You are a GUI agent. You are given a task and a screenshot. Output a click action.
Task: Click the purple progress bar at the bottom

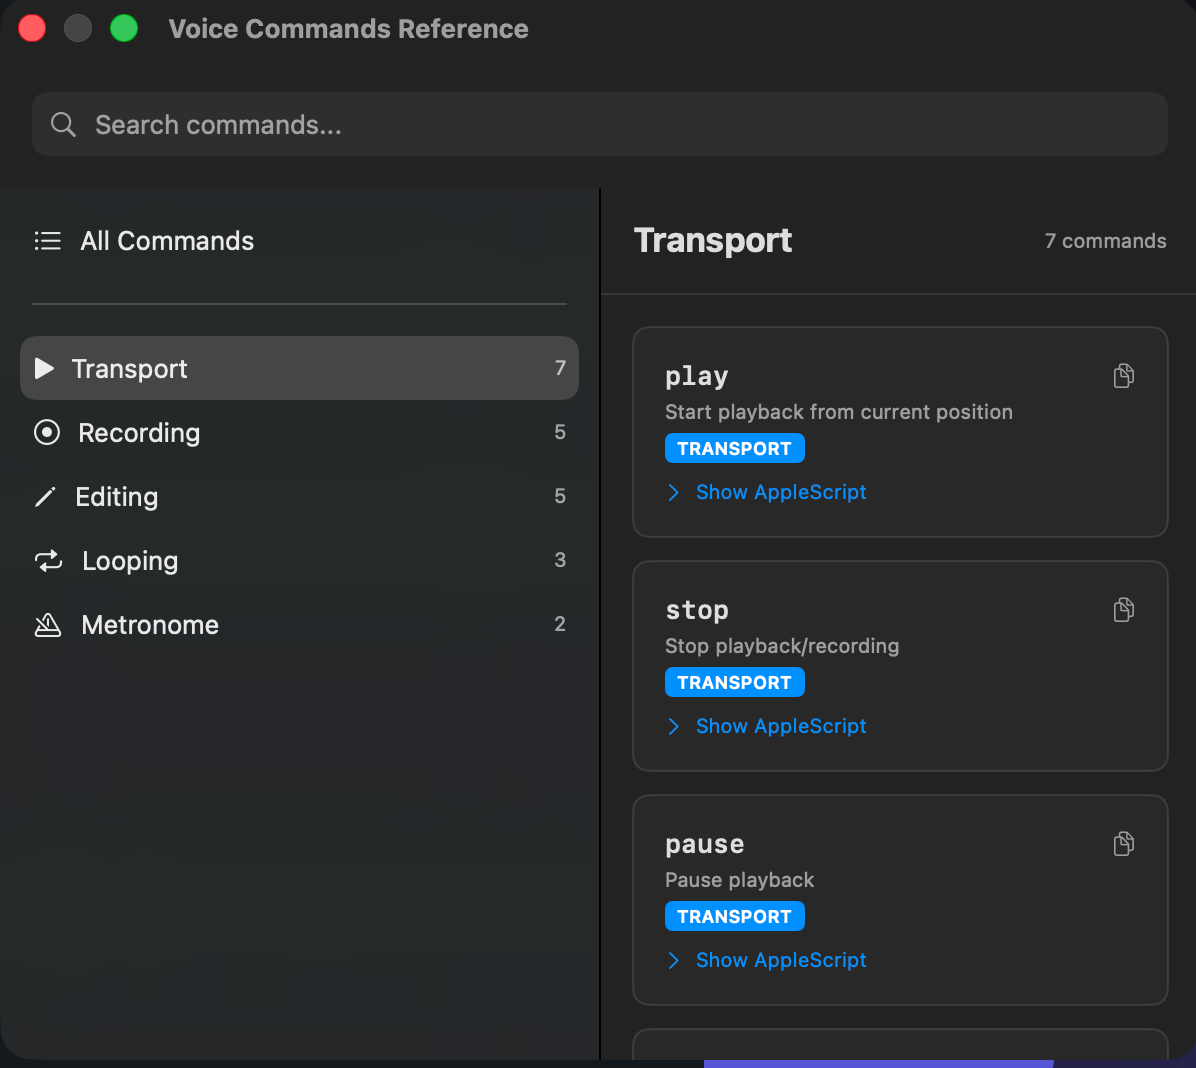(x=880, y=1063)
